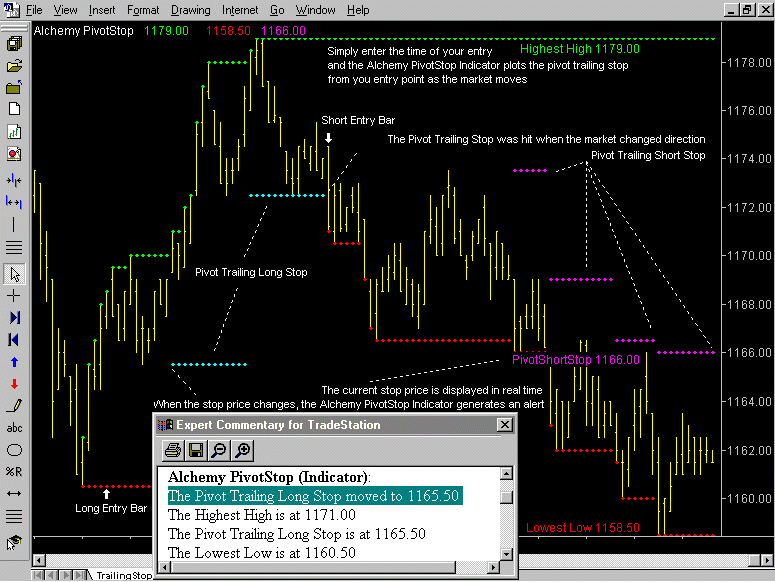The image size is (775, 582).
Task: Click commentary horizontal scroll left arrow
Action: point(166,567)
